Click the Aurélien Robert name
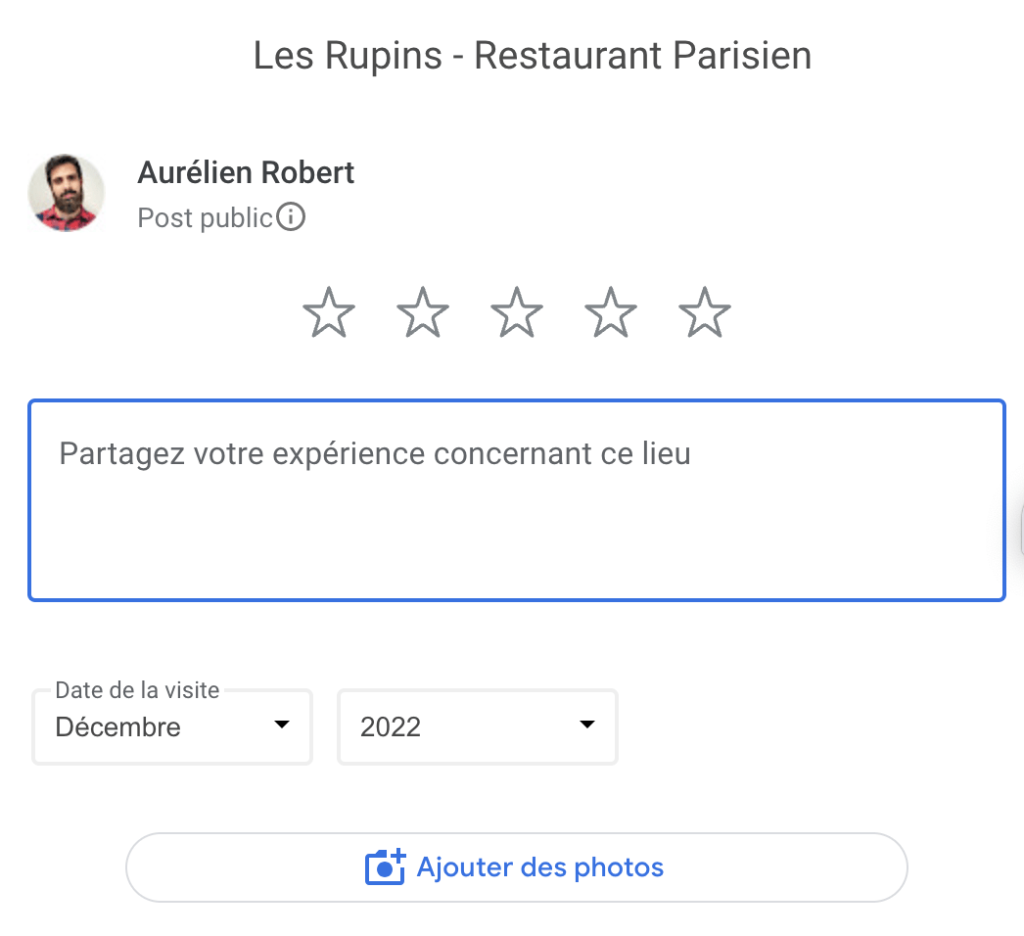Screen dimensions: 1024x936 [246, 173]
